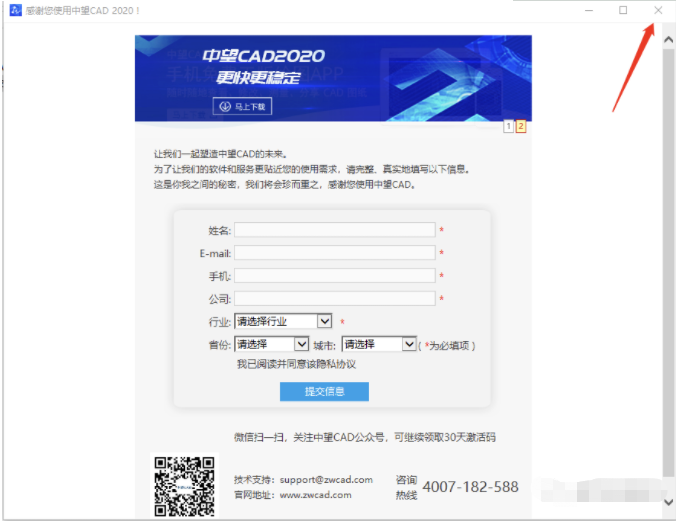Click the 微信扫一扫 activation code notice text
This screenshot has width=676, height=524.
tap(365, 437)
